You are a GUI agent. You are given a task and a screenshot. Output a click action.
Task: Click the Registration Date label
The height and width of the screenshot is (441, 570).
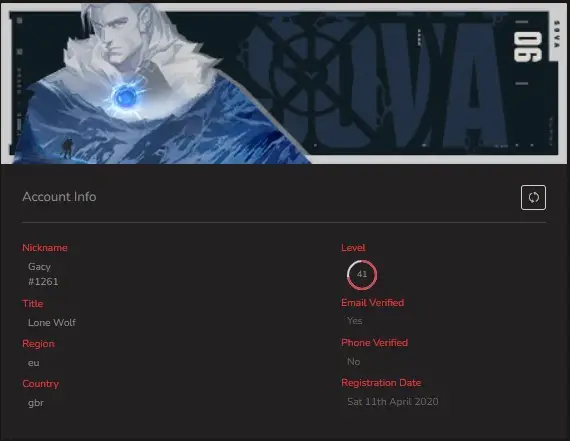(381, 382)
